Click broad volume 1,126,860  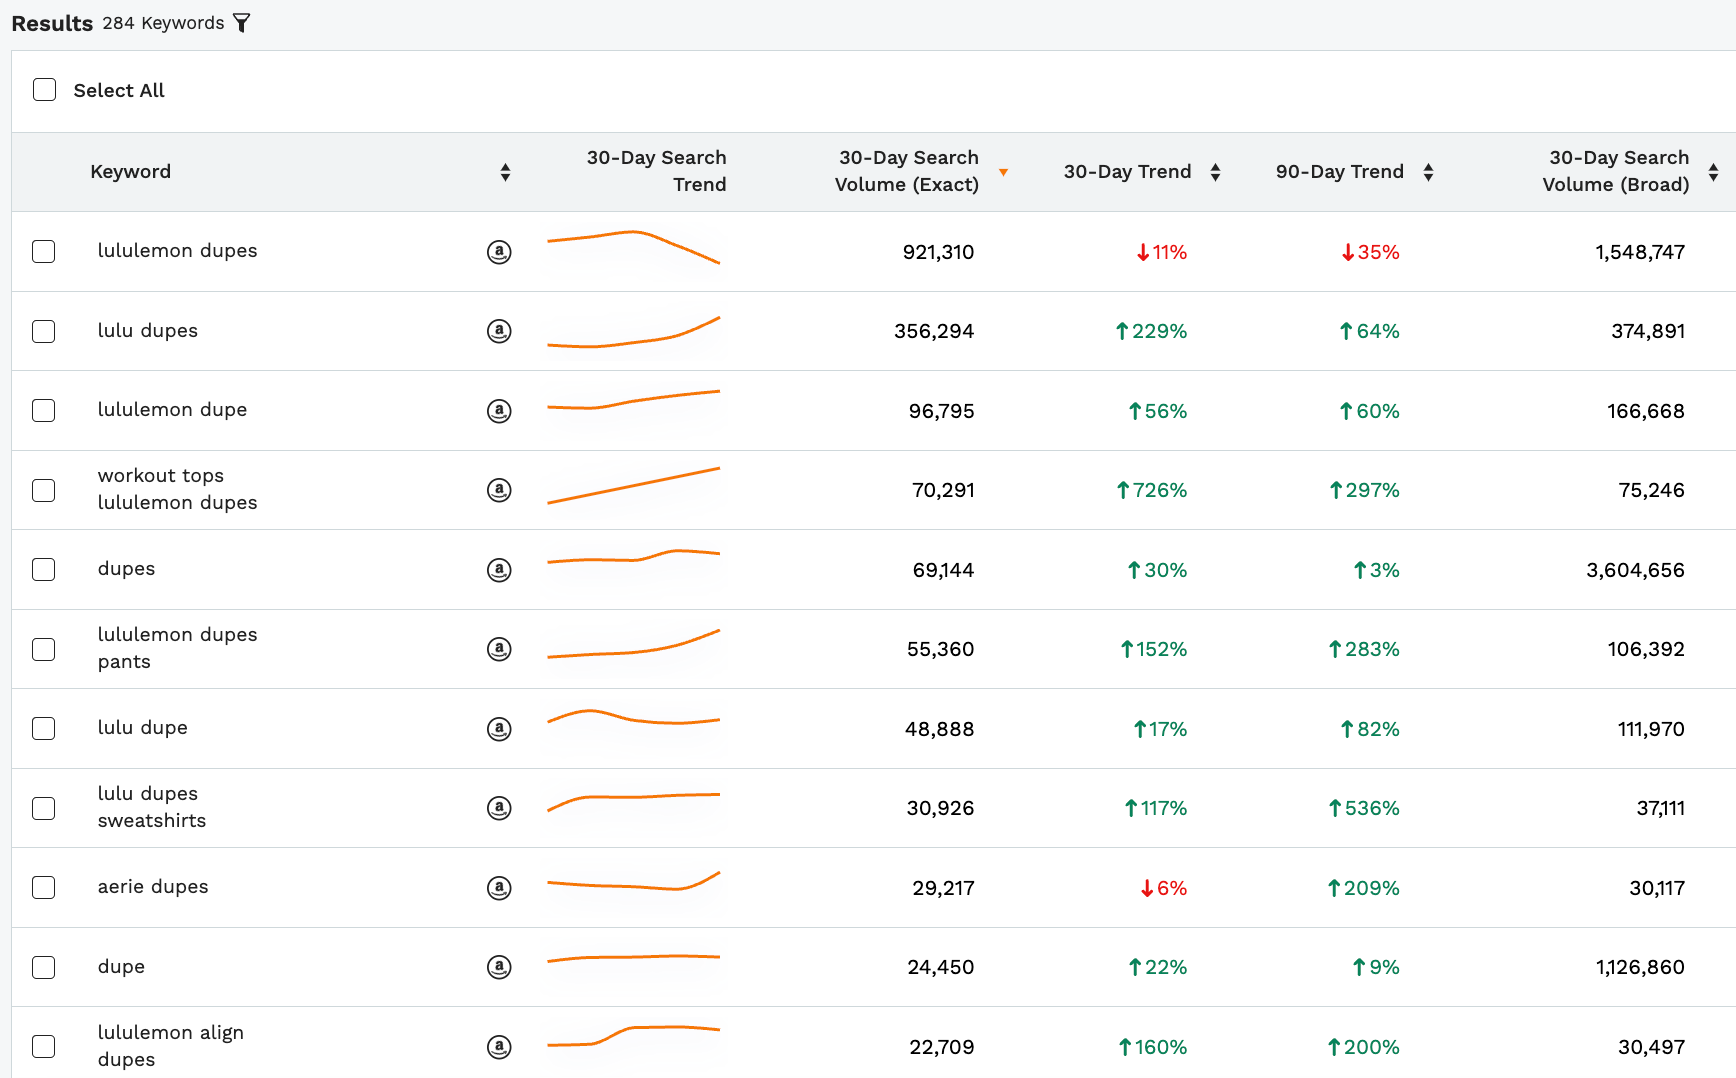(x=1640, y=967)
